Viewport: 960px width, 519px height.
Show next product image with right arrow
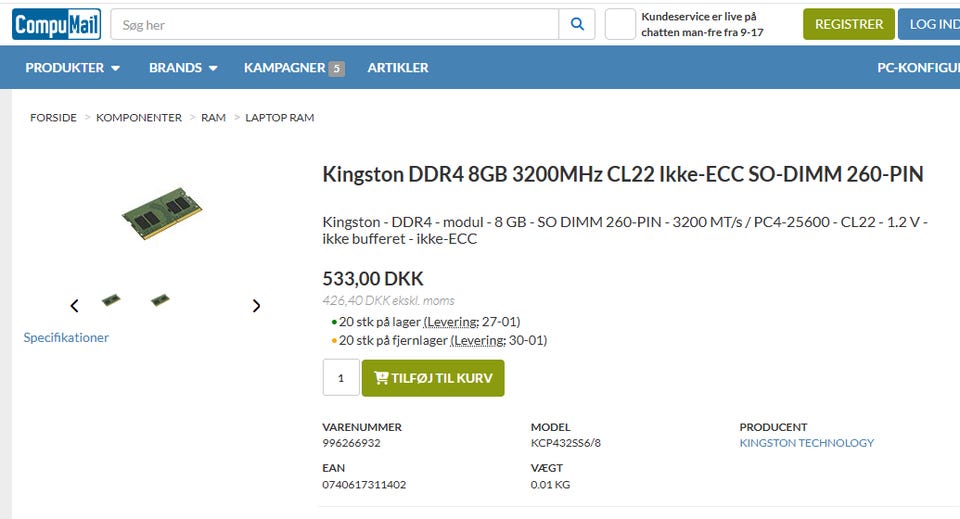click(x=256, y=306)
